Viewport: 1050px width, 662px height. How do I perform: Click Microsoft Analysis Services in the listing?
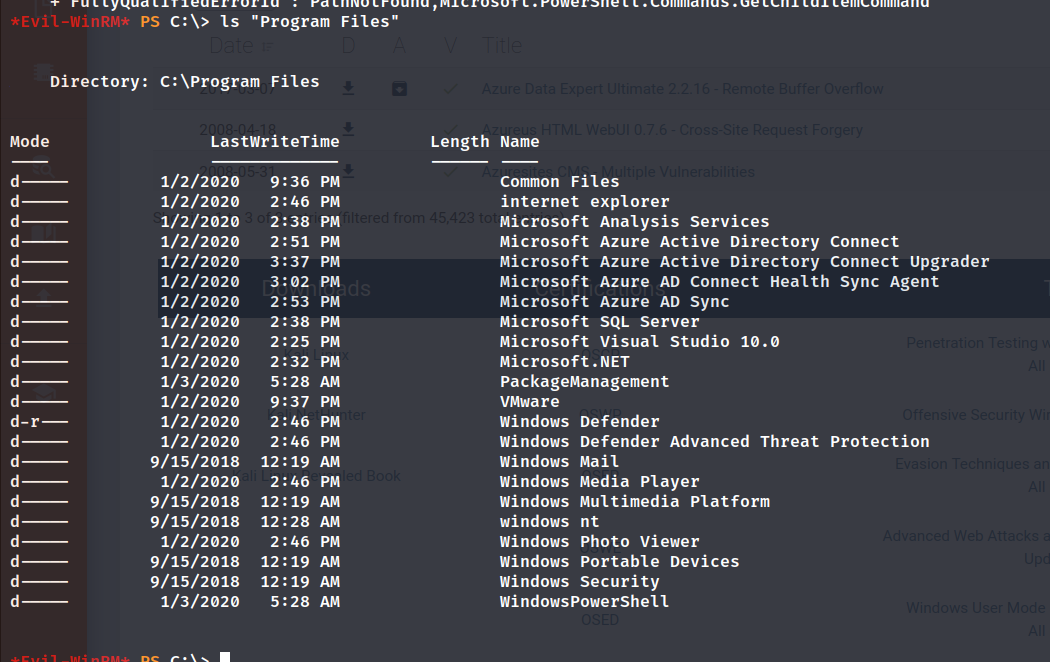(x=634, y=222)
